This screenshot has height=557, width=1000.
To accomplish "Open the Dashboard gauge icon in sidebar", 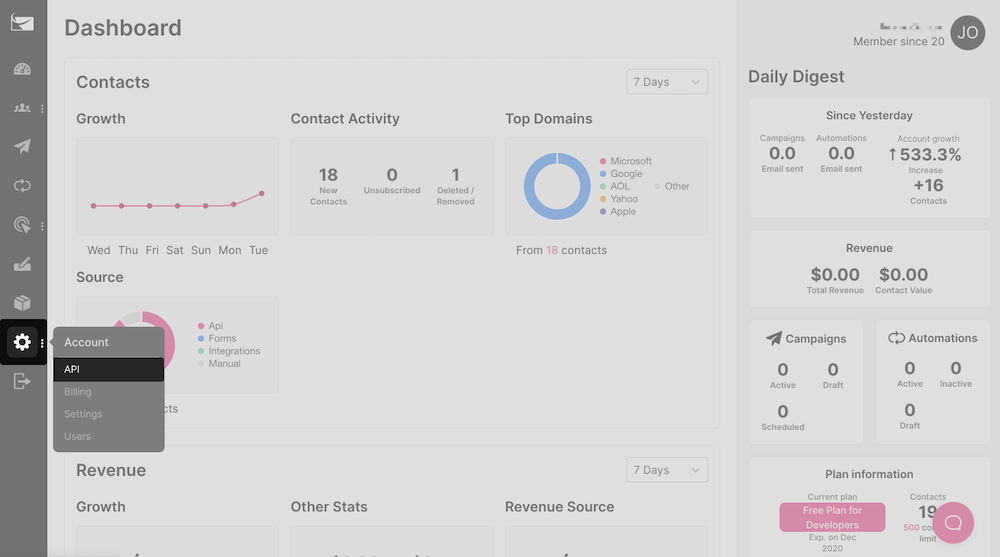I will click(22, 69).
